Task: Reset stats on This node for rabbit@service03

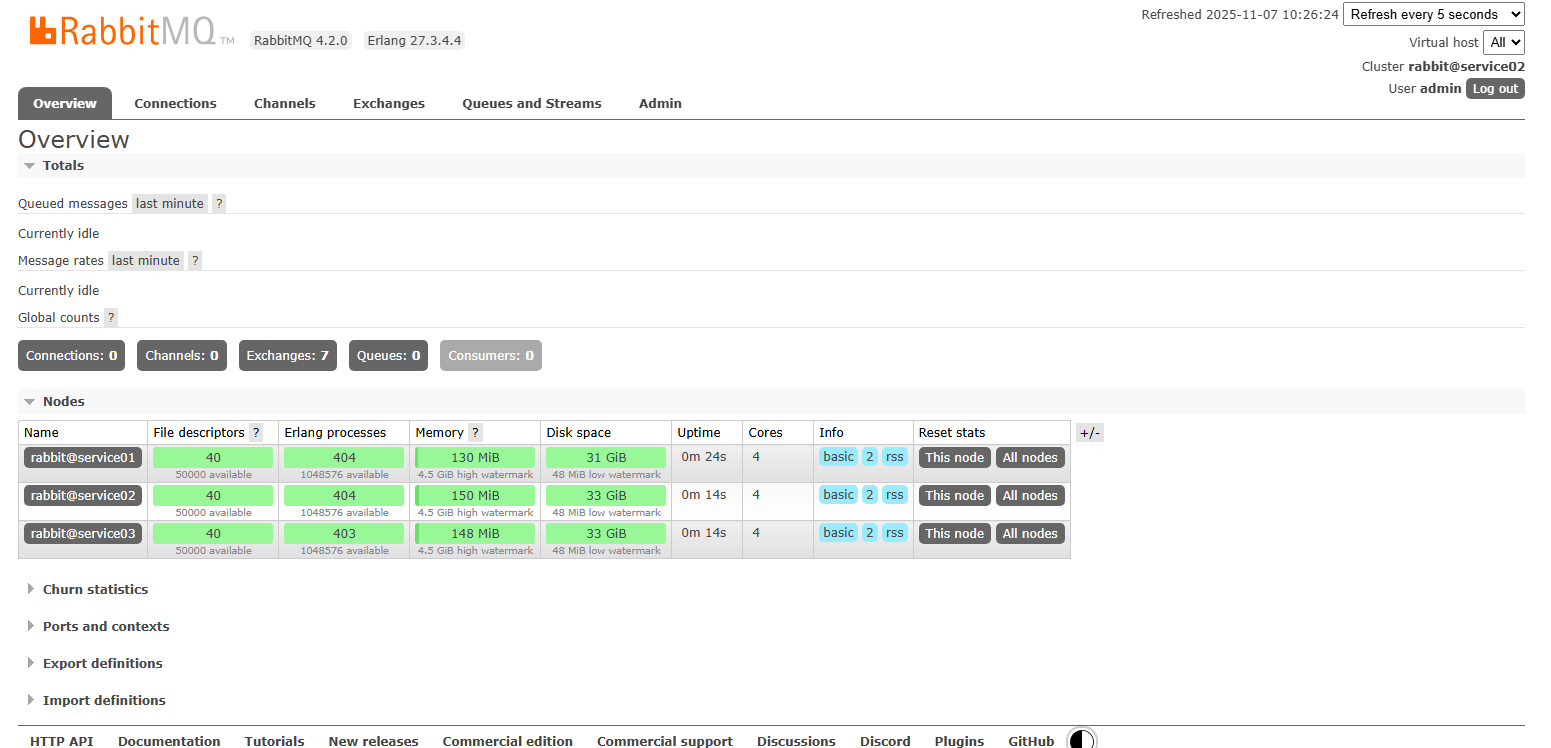Action: (x=954, y=534)
